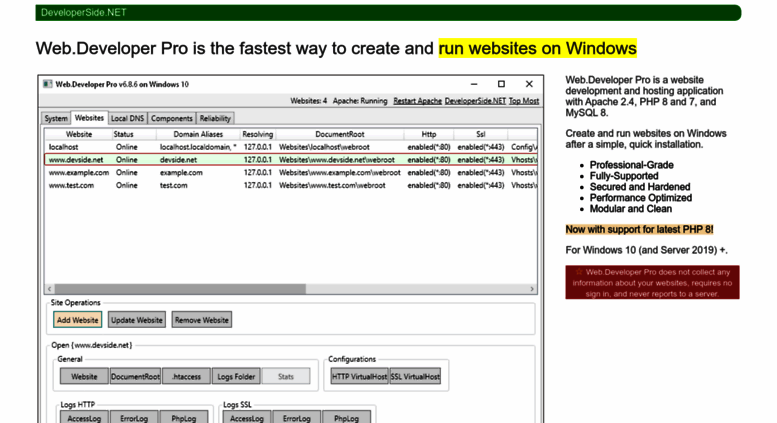This screenshot has width=777, height=423.
Task: Open the ErrorLog under Logs SSL
Action: 297,418
